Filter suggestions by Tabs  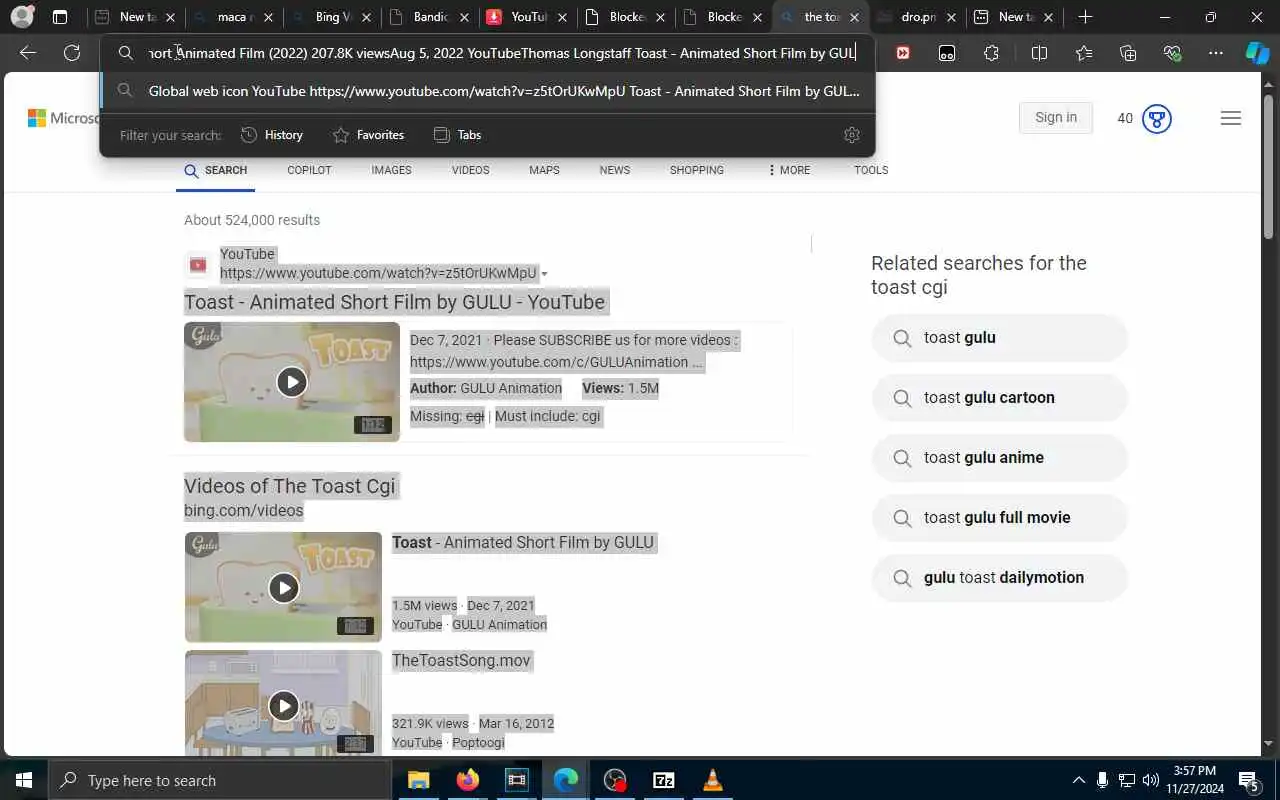pyautogui.click(x=457, y=135)
